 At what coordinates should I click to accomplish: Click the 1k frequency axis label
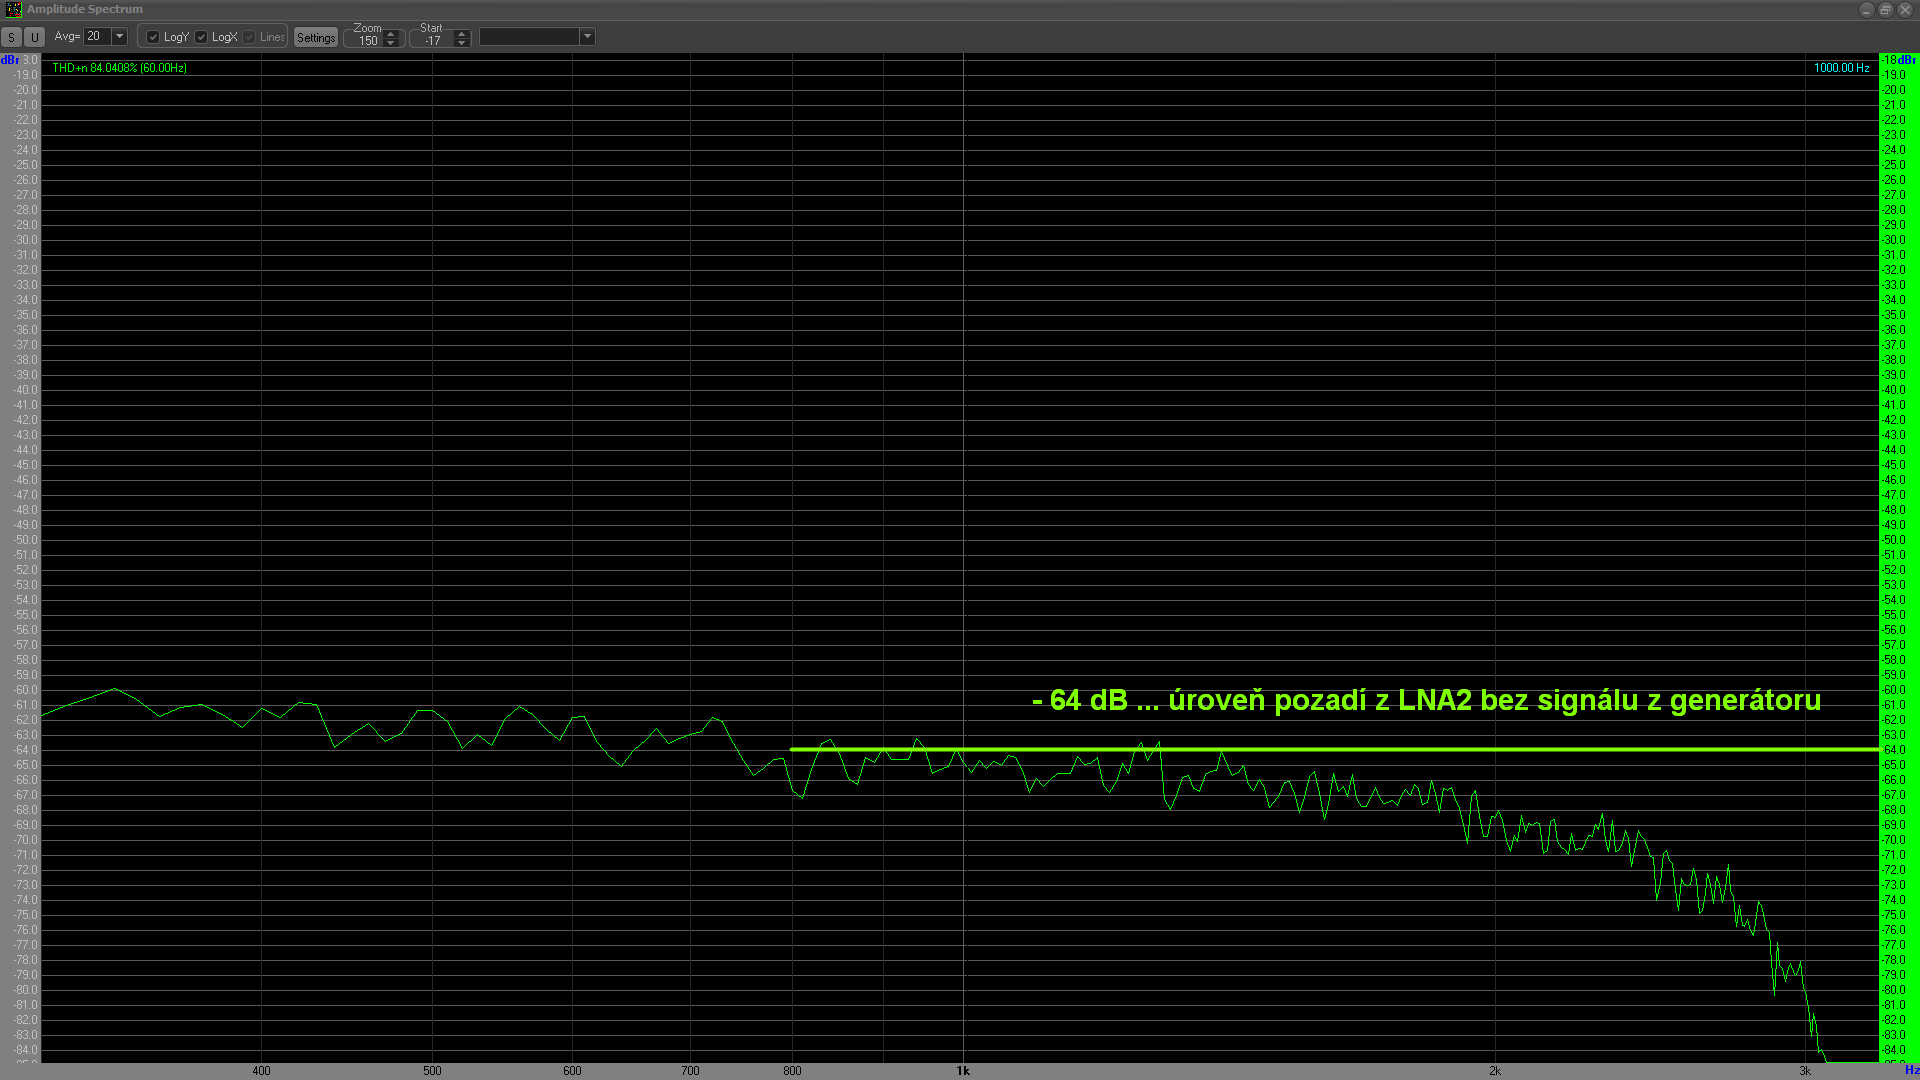point(963,1071)
